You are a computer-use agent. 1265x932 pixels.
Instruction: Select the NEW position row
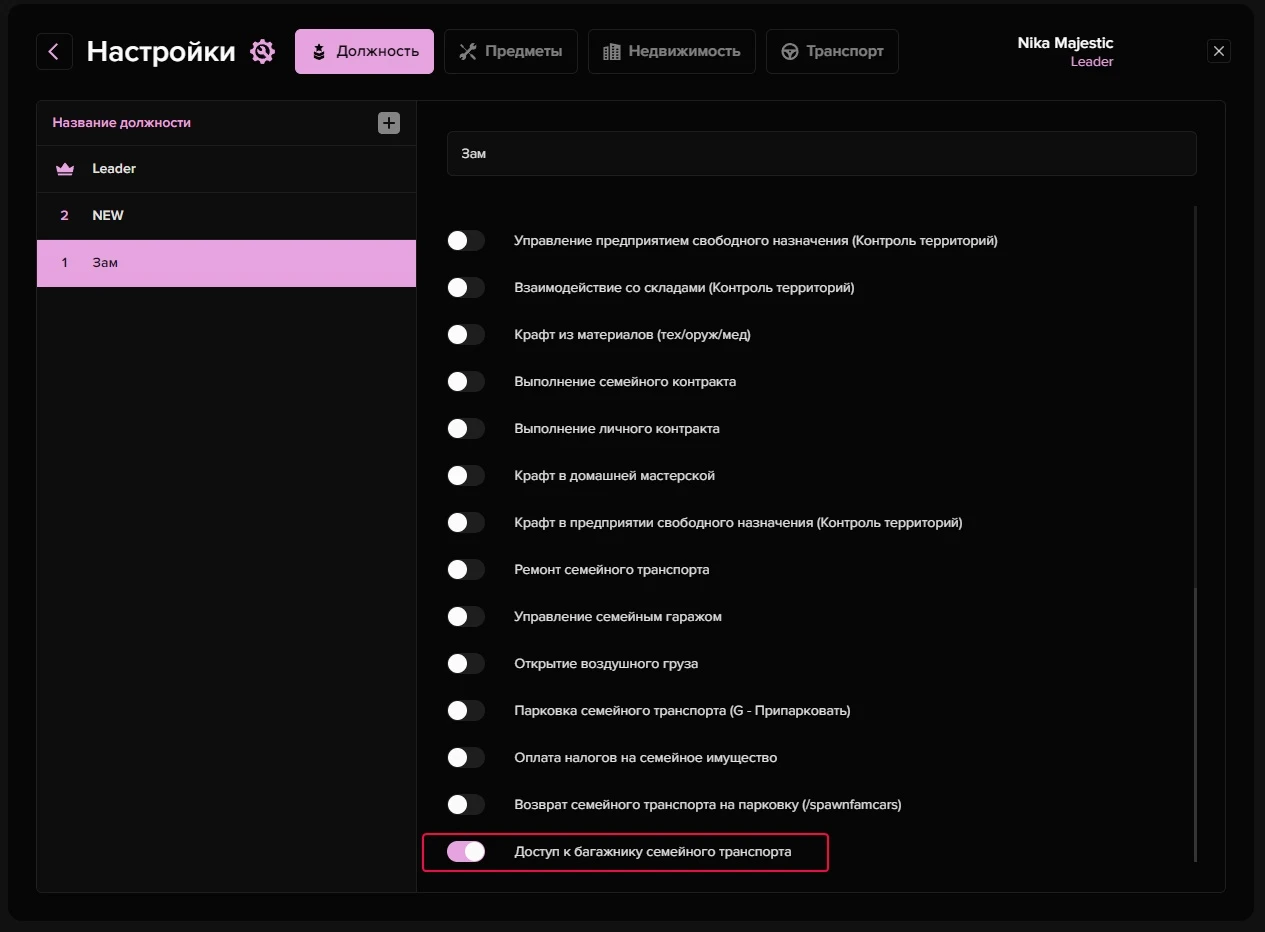coord(226,216)
